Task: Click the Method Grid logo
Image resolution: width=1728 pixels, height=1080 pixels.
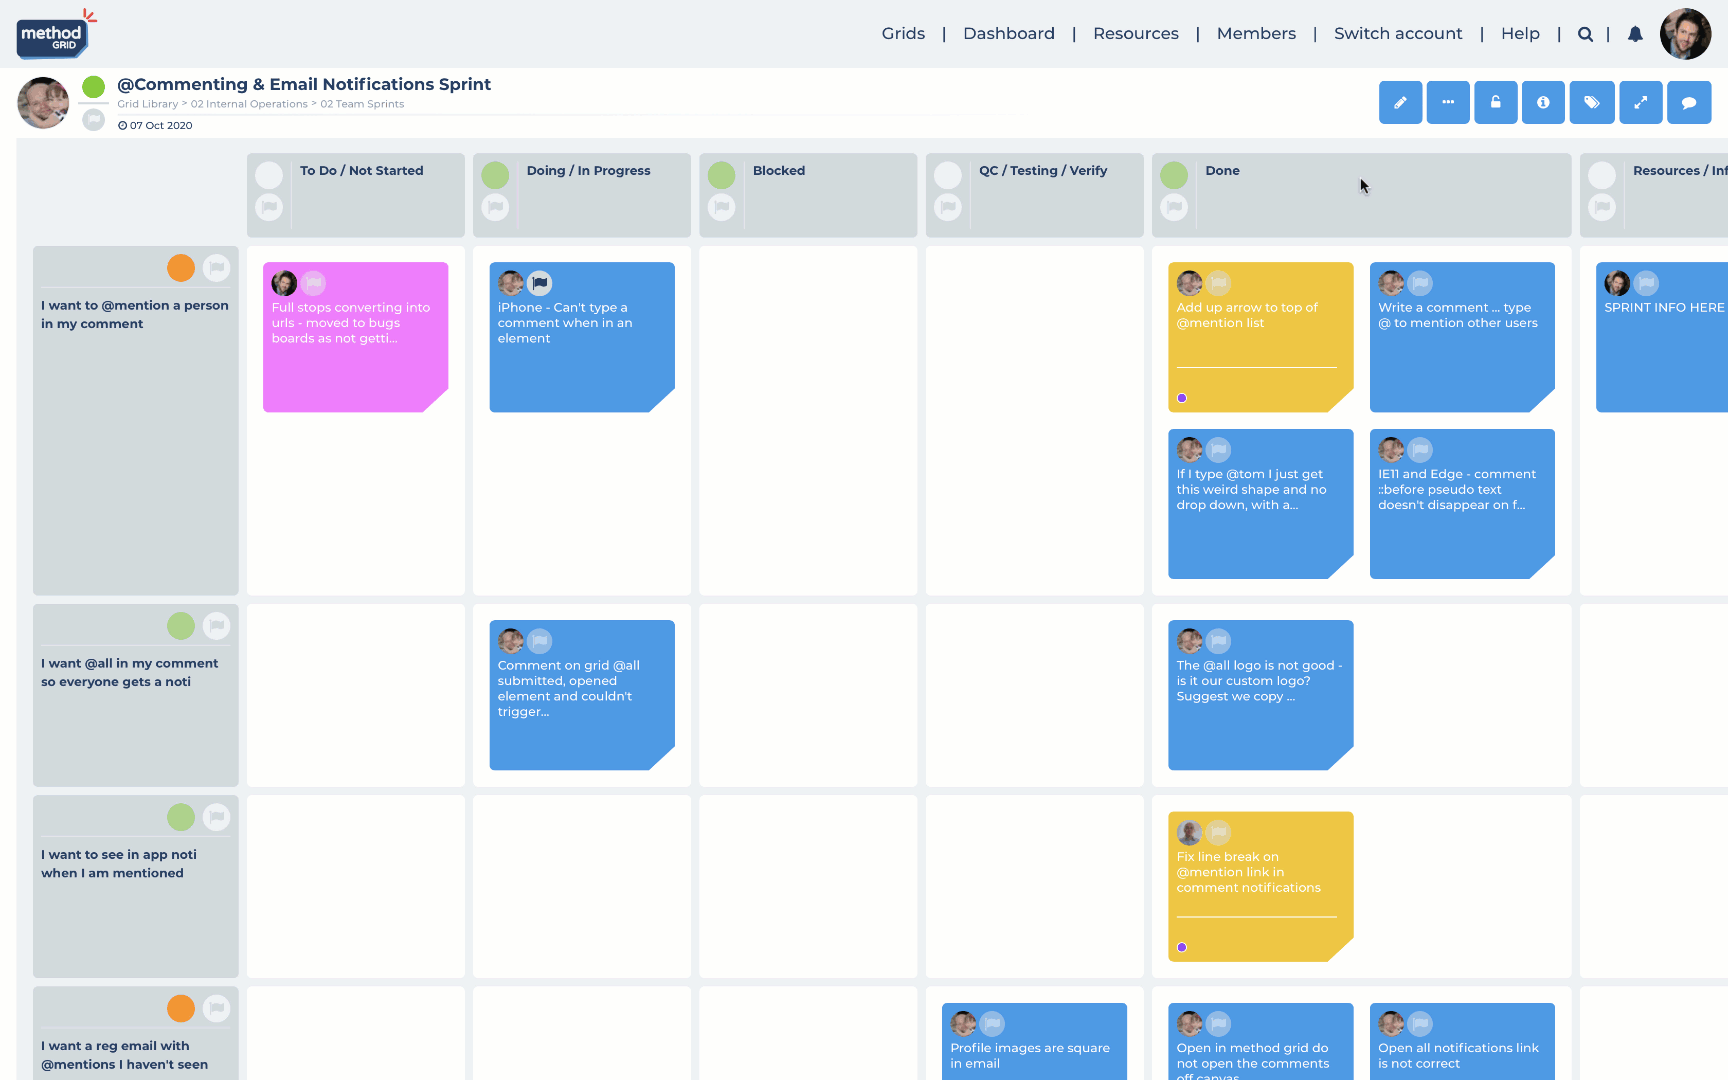Action: click(55, 35)
